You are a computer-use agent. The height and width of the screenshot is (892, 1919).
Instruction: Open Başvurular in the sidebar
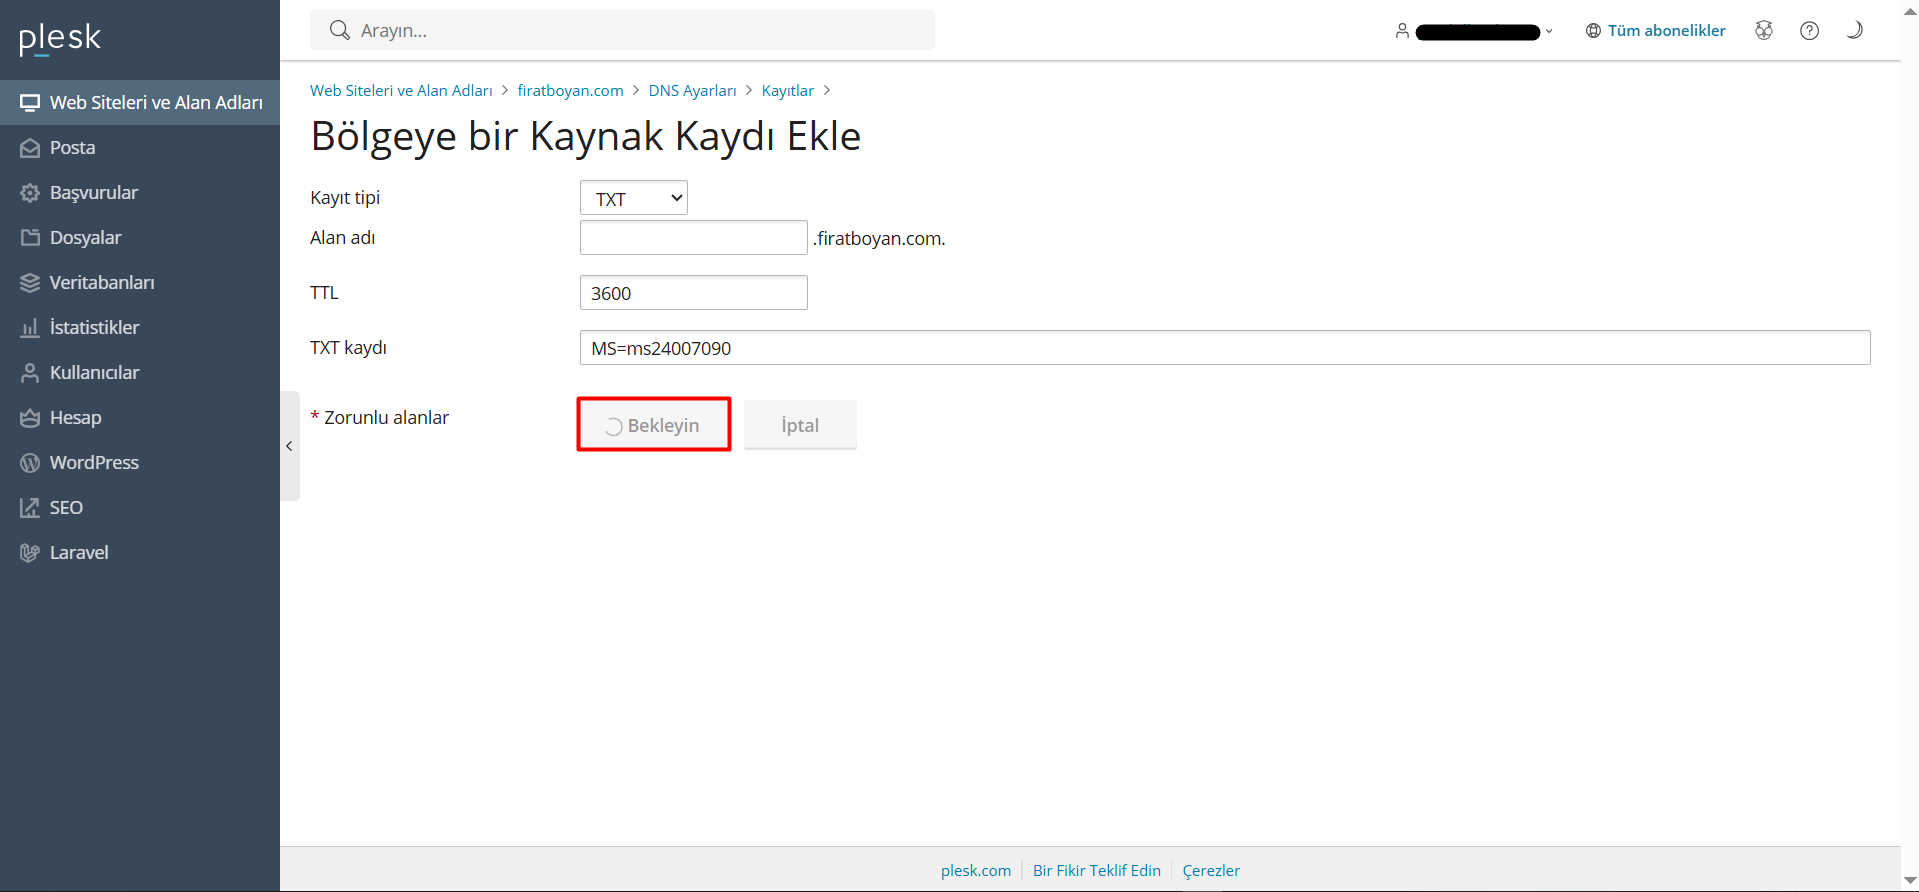point(140,192)
